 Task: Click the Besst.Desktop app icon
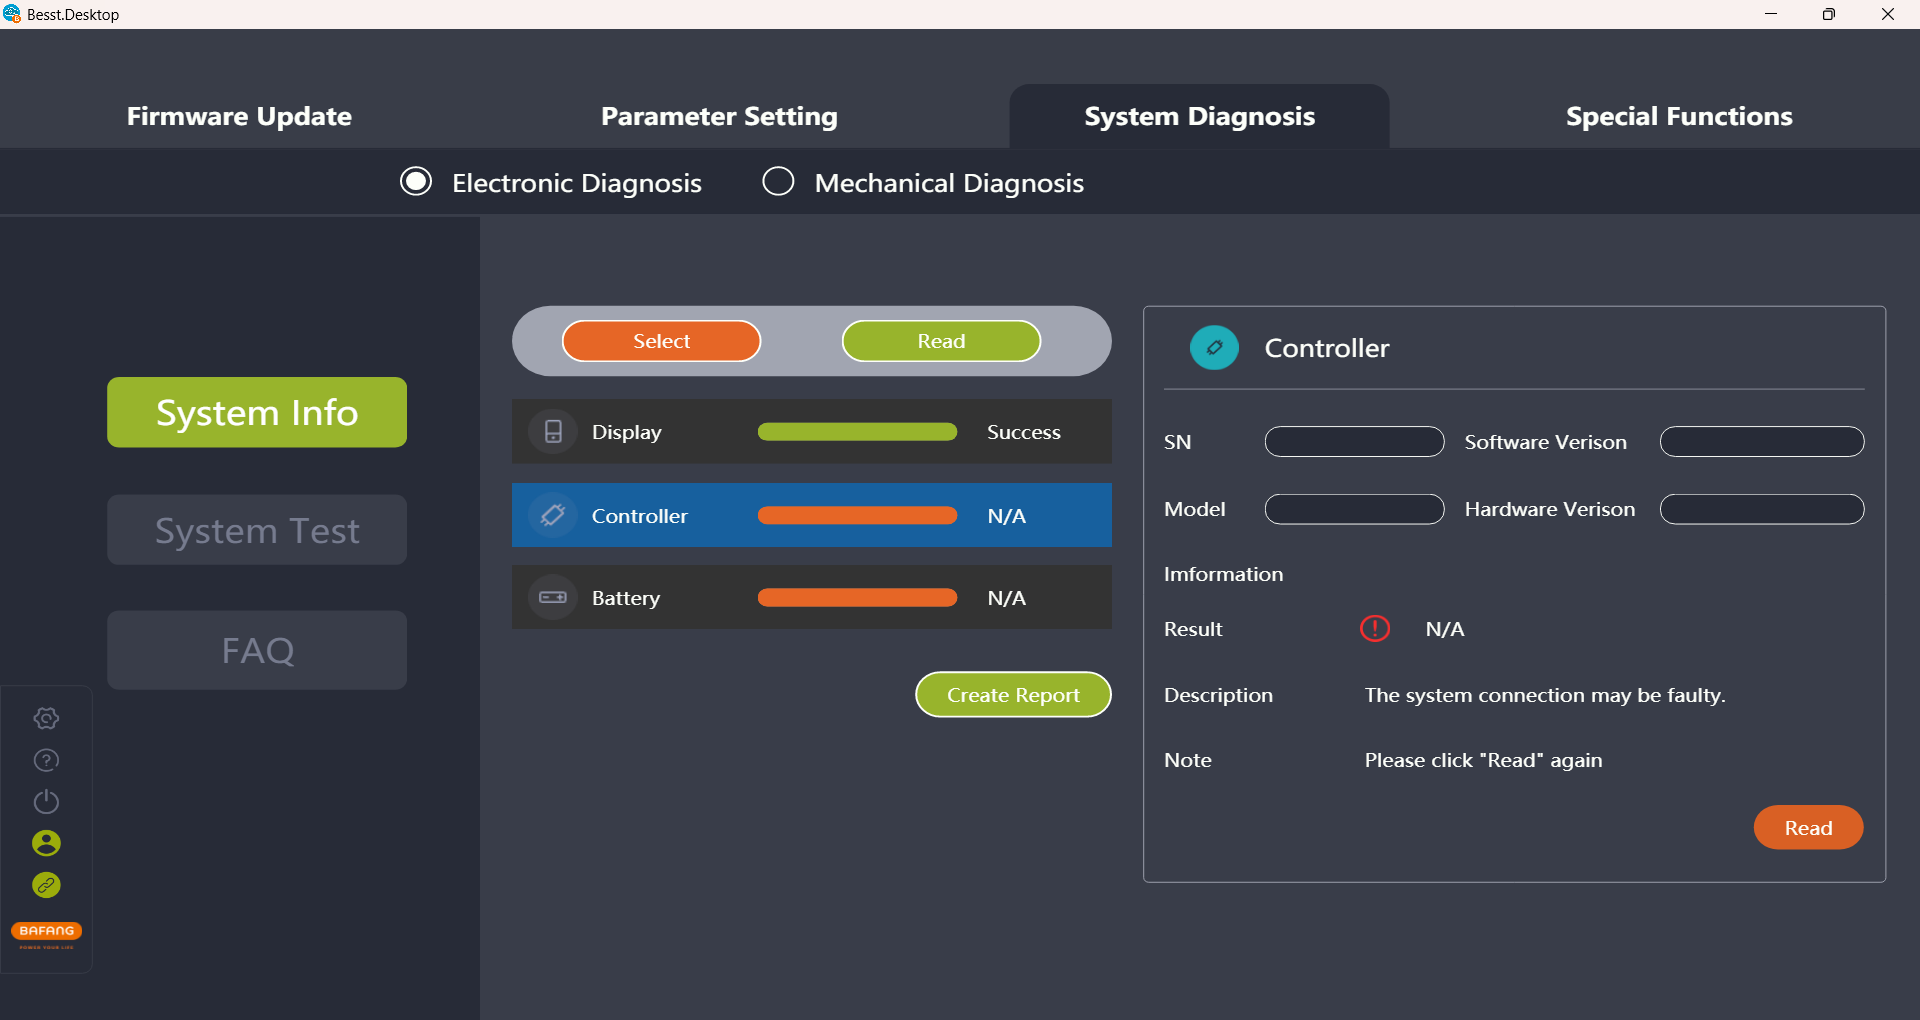click(12, 14)
